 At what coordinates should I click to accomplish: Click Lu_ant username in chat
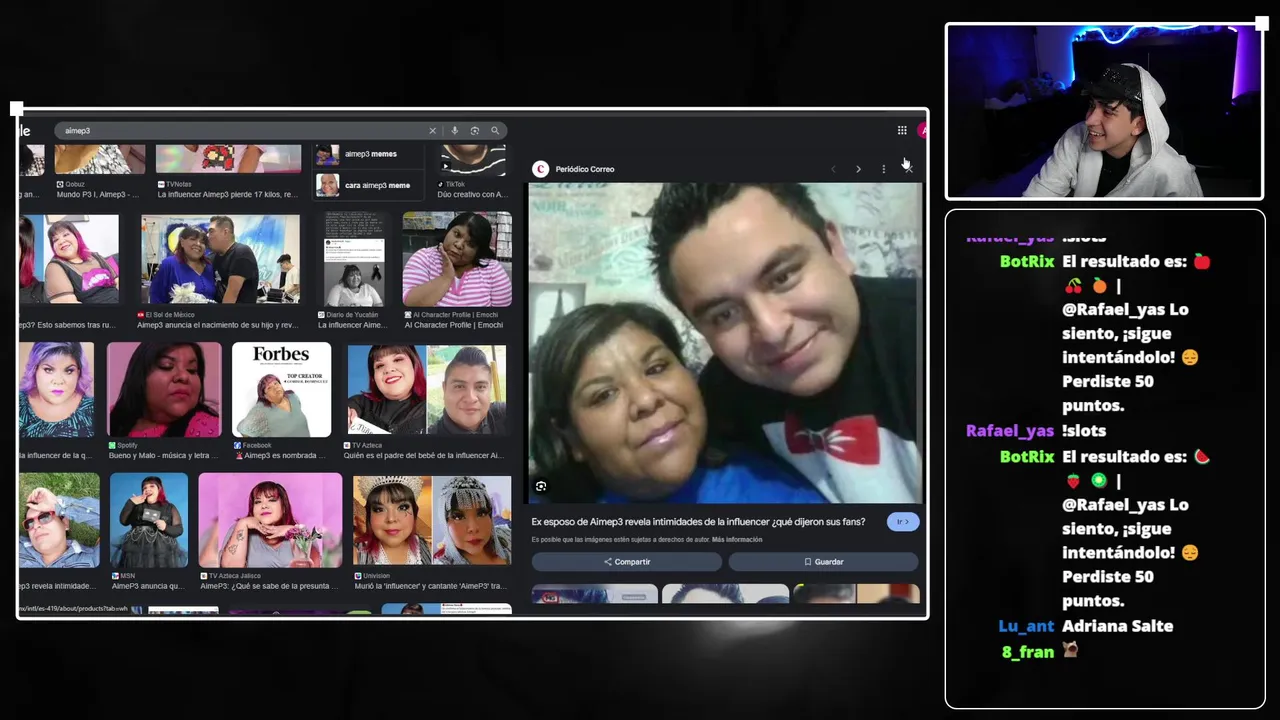(x=1026, y=626)
